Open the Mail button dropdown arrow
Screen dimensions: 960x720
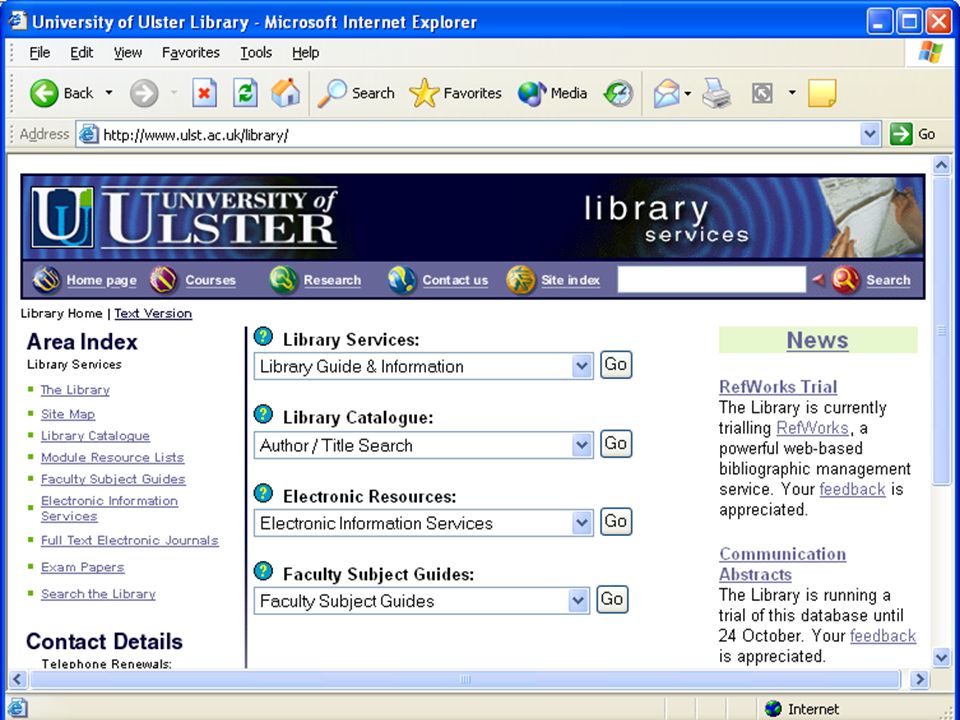tap(688, 94)
